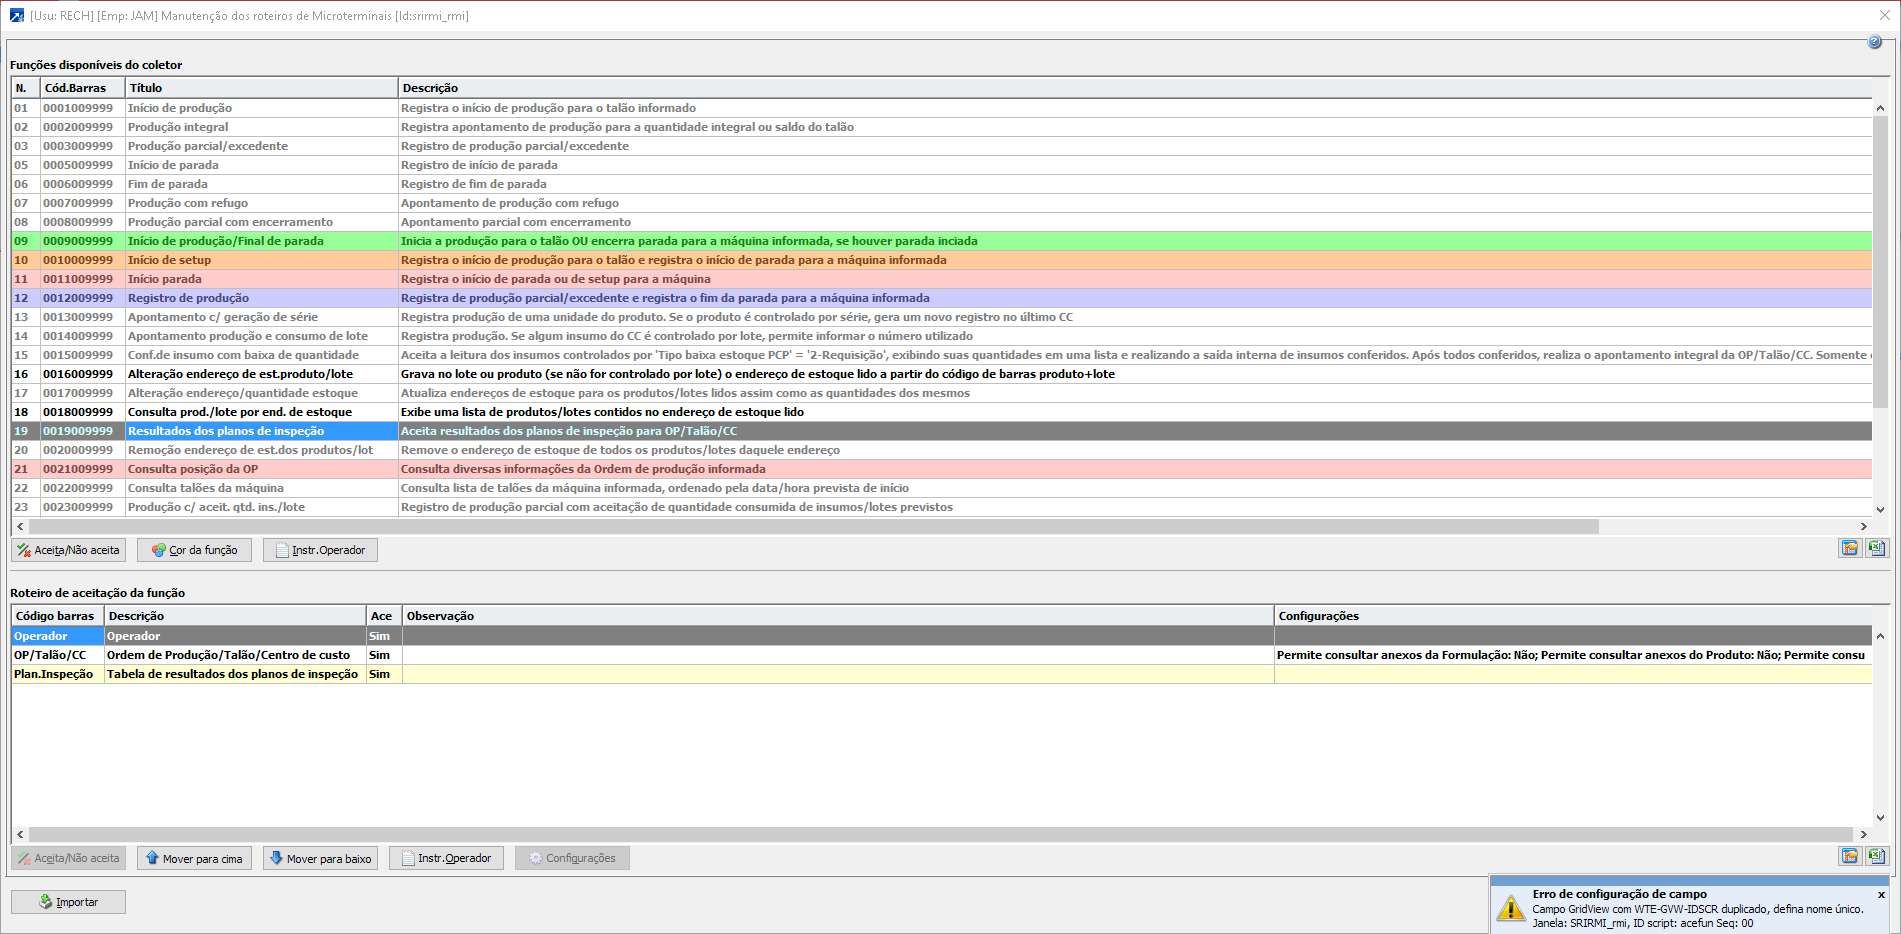Click the Mover para baixo button
The width and height of the screenshot is (1901, 934).
pyautogui.click(x=320, y=858)
